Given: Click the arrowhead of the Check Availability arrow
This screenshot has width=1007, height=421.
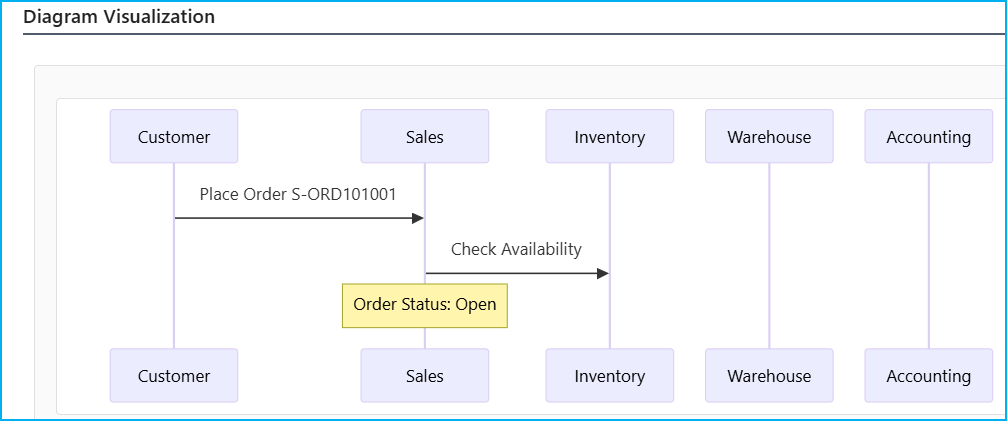Looking at the screenshot, I should pyautogui.click(x=602, y=273).
